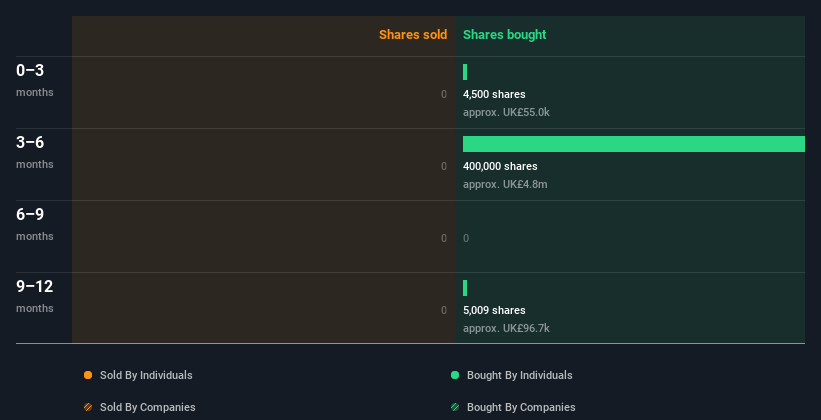Screen dimensions: 821x420
Task: Click the orange Sold By Individuals legend dot
Action: (88, 375)
